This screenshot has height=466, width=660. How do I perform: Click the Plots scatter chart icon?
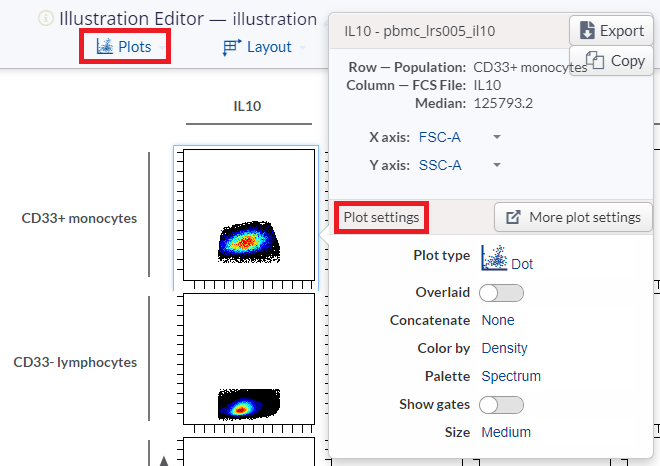(104, 47)
